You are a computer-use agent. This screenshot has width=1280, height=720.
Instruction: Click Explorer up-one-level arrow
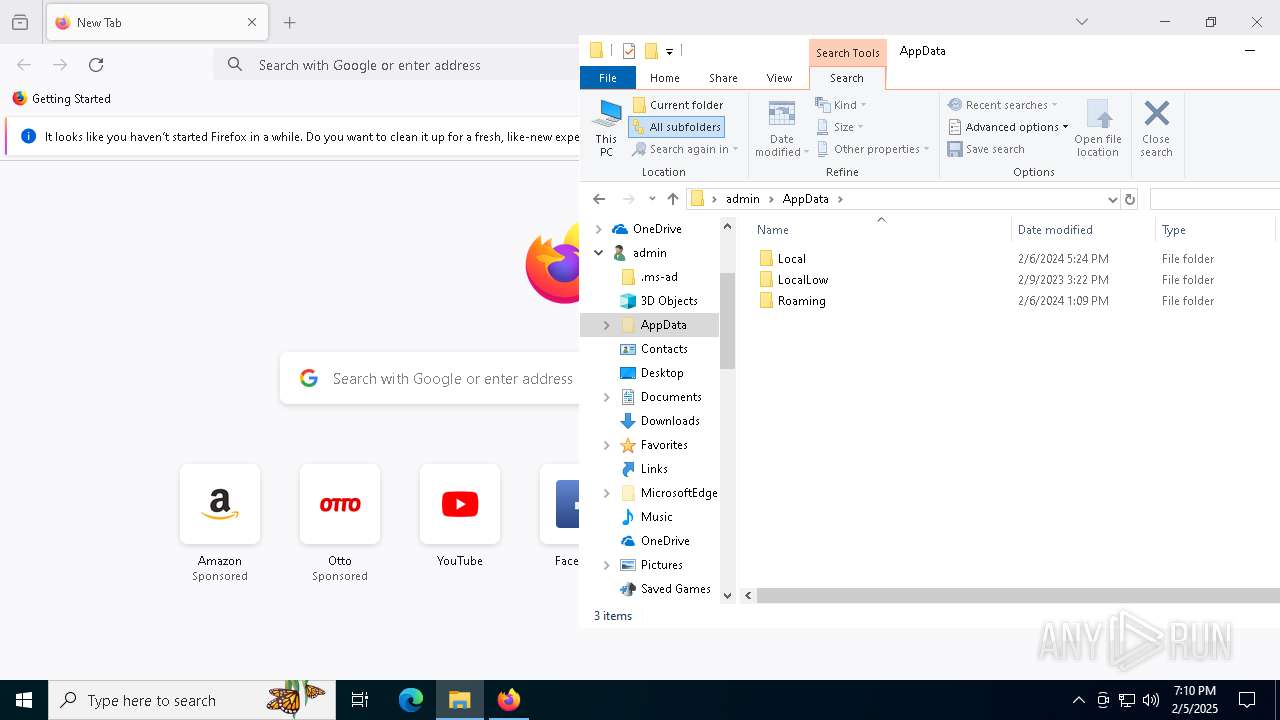tap(673, 199)
